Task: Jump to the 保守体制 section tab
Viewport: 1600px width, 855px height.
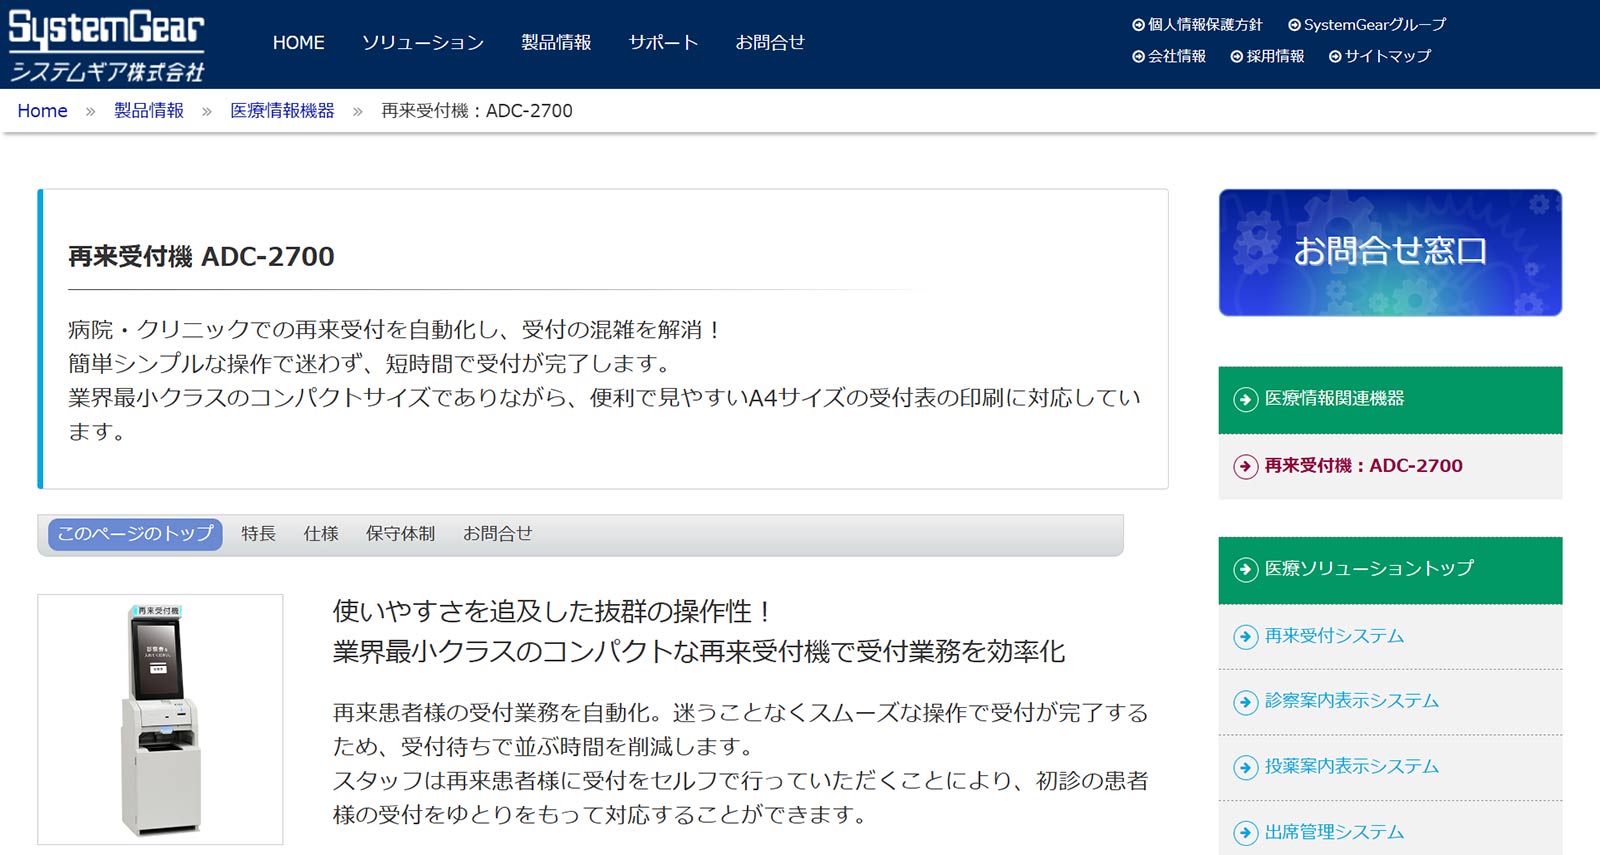Action: [400, 534]
